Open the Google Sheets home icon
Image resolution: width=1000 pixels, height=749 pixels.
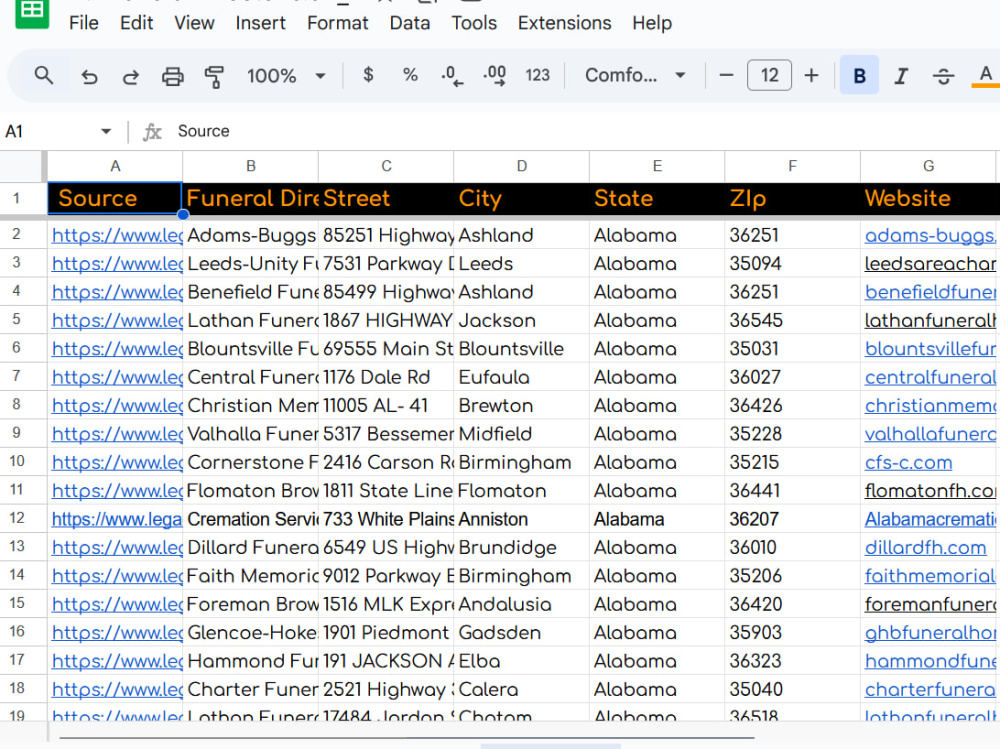tap(32, 13)
